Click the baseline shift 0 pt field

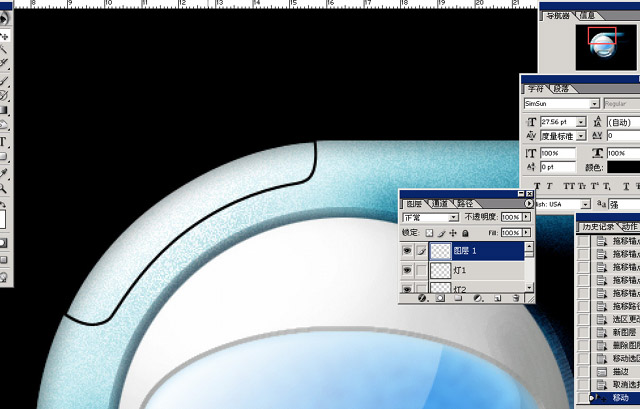[x=558, y=167]
